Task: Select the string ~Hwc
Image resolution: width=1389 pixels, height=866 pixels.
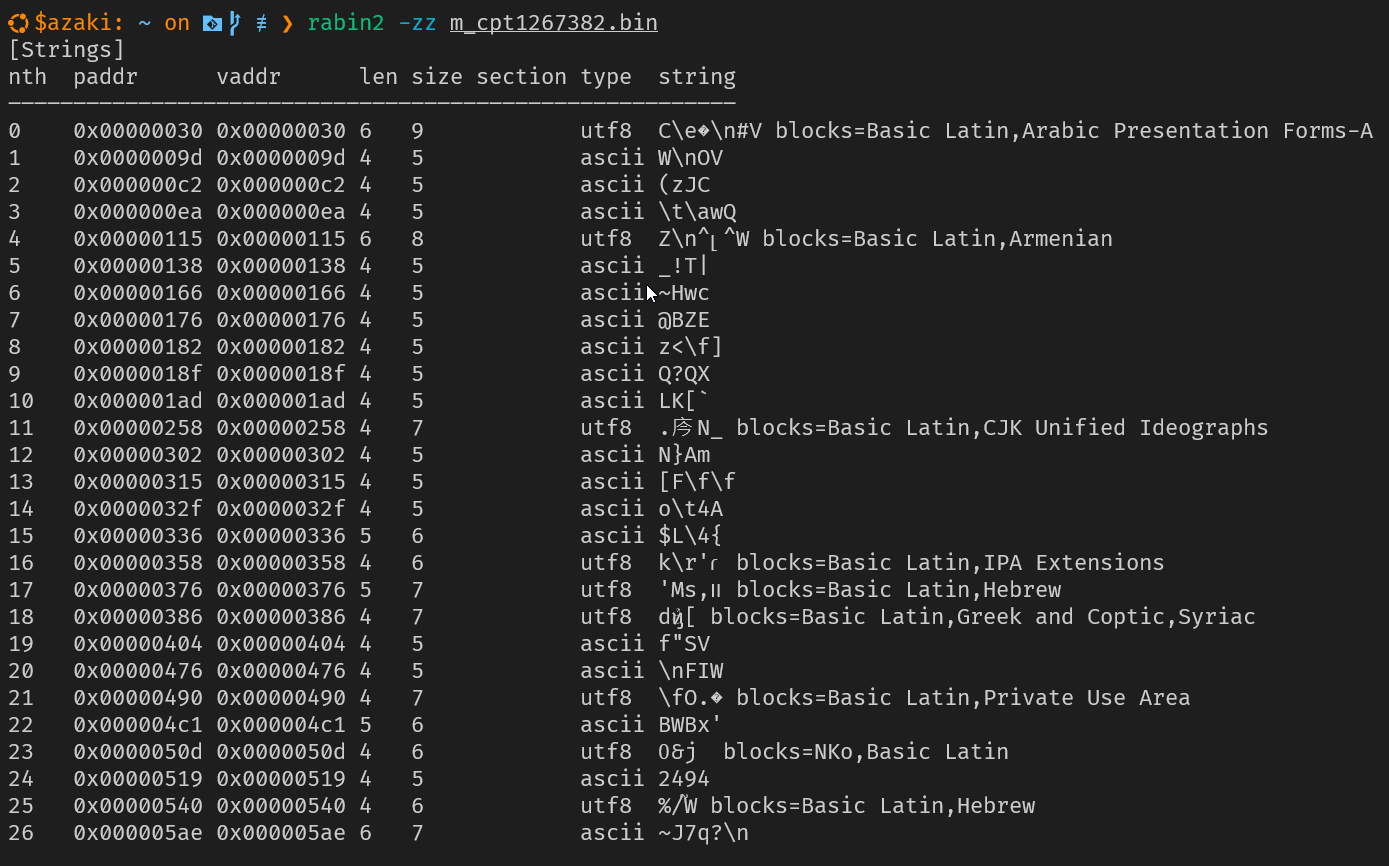Action: tap(684, 293)
